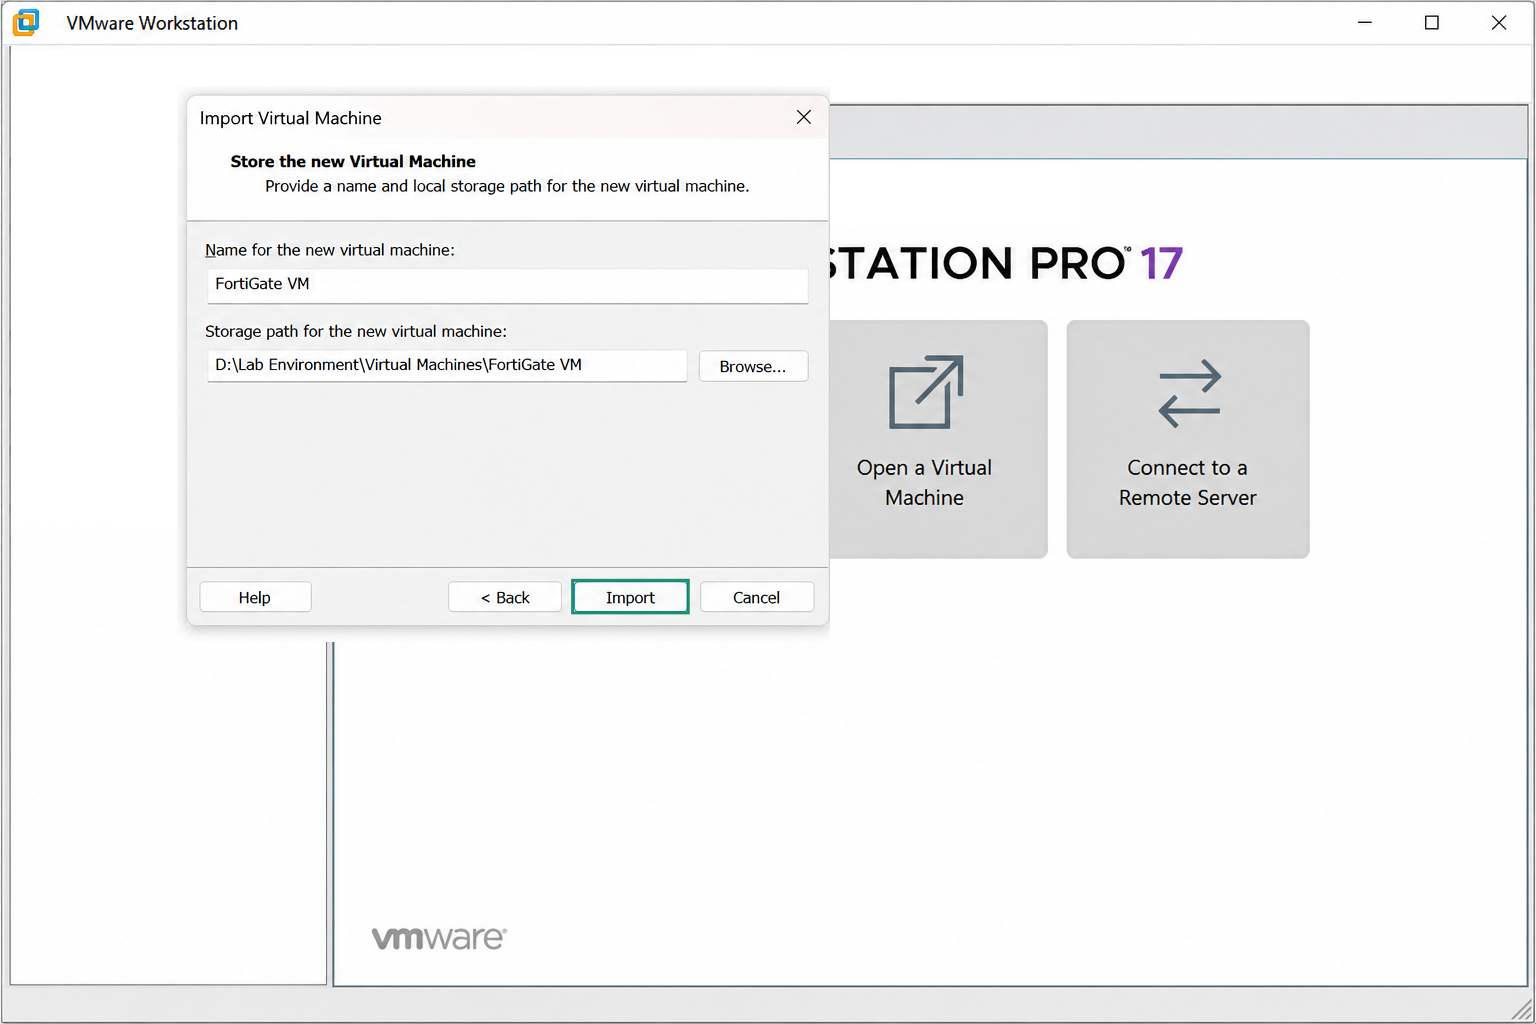This screenshot has height=1024, width=1536.
Task: Close the Import Virtual Machine dialog
Action: [x=803, y=117]
